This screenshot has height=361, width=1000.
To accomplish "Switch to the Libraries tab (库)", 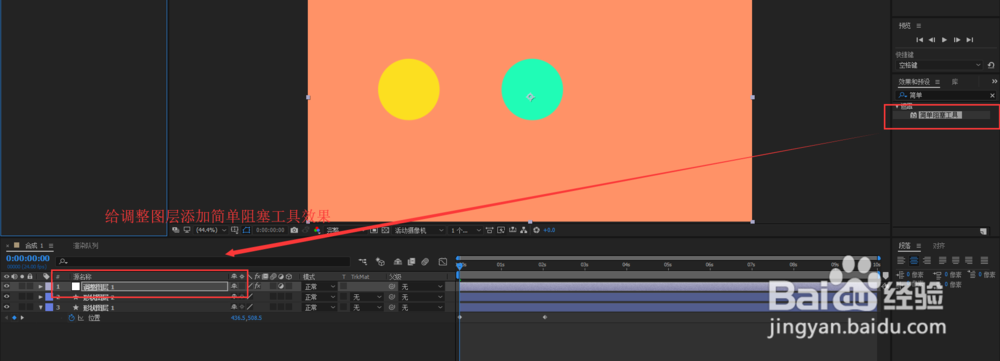I will (955, 82).
